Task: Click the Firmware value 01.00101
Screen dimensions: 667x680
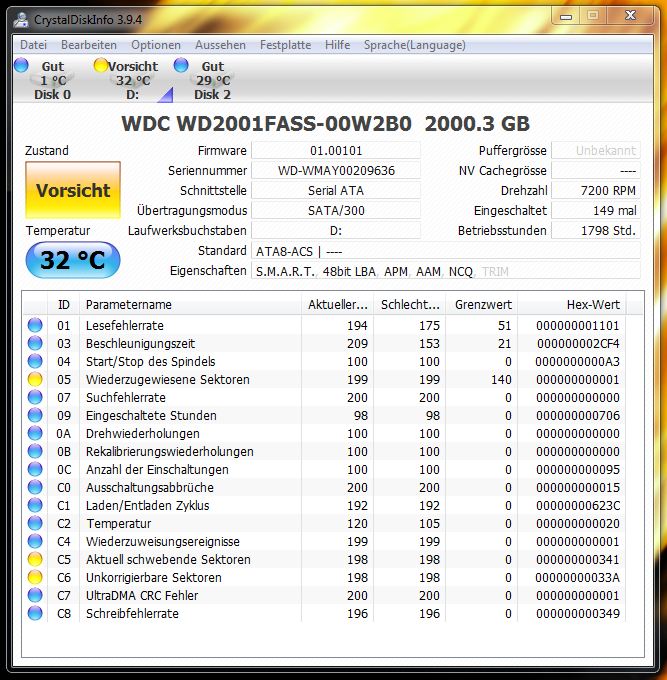Action: click(x=336, y=150)
